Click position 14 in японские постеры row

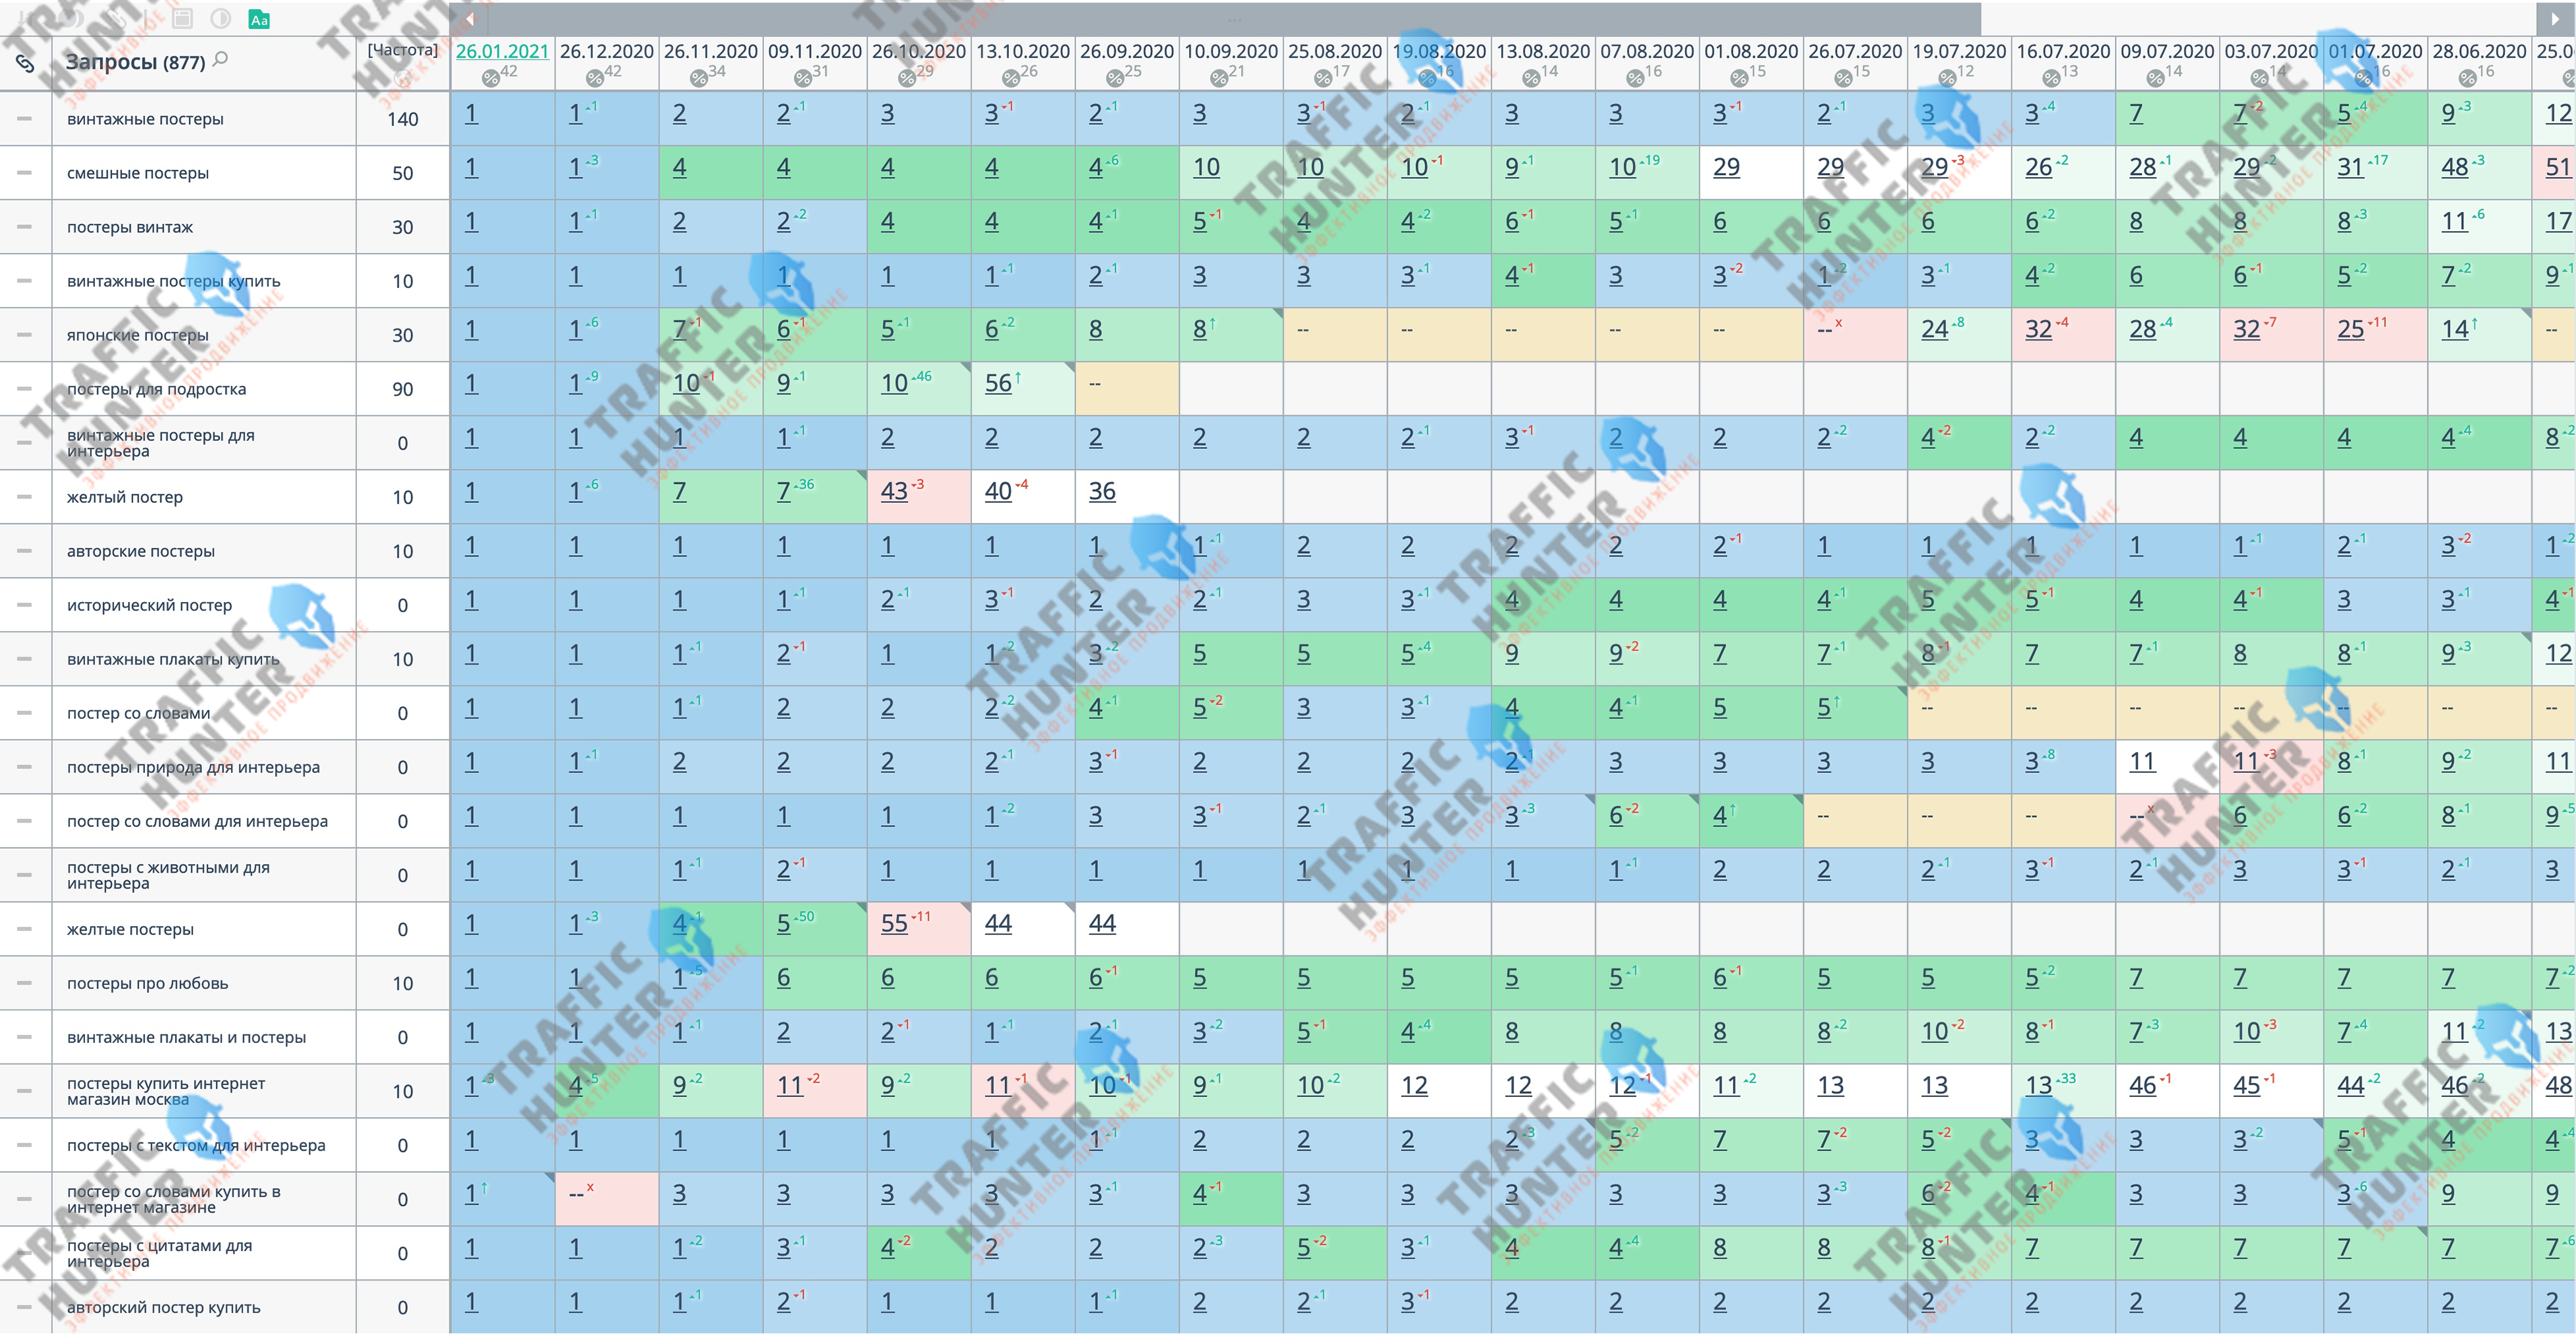(2454, 330)
